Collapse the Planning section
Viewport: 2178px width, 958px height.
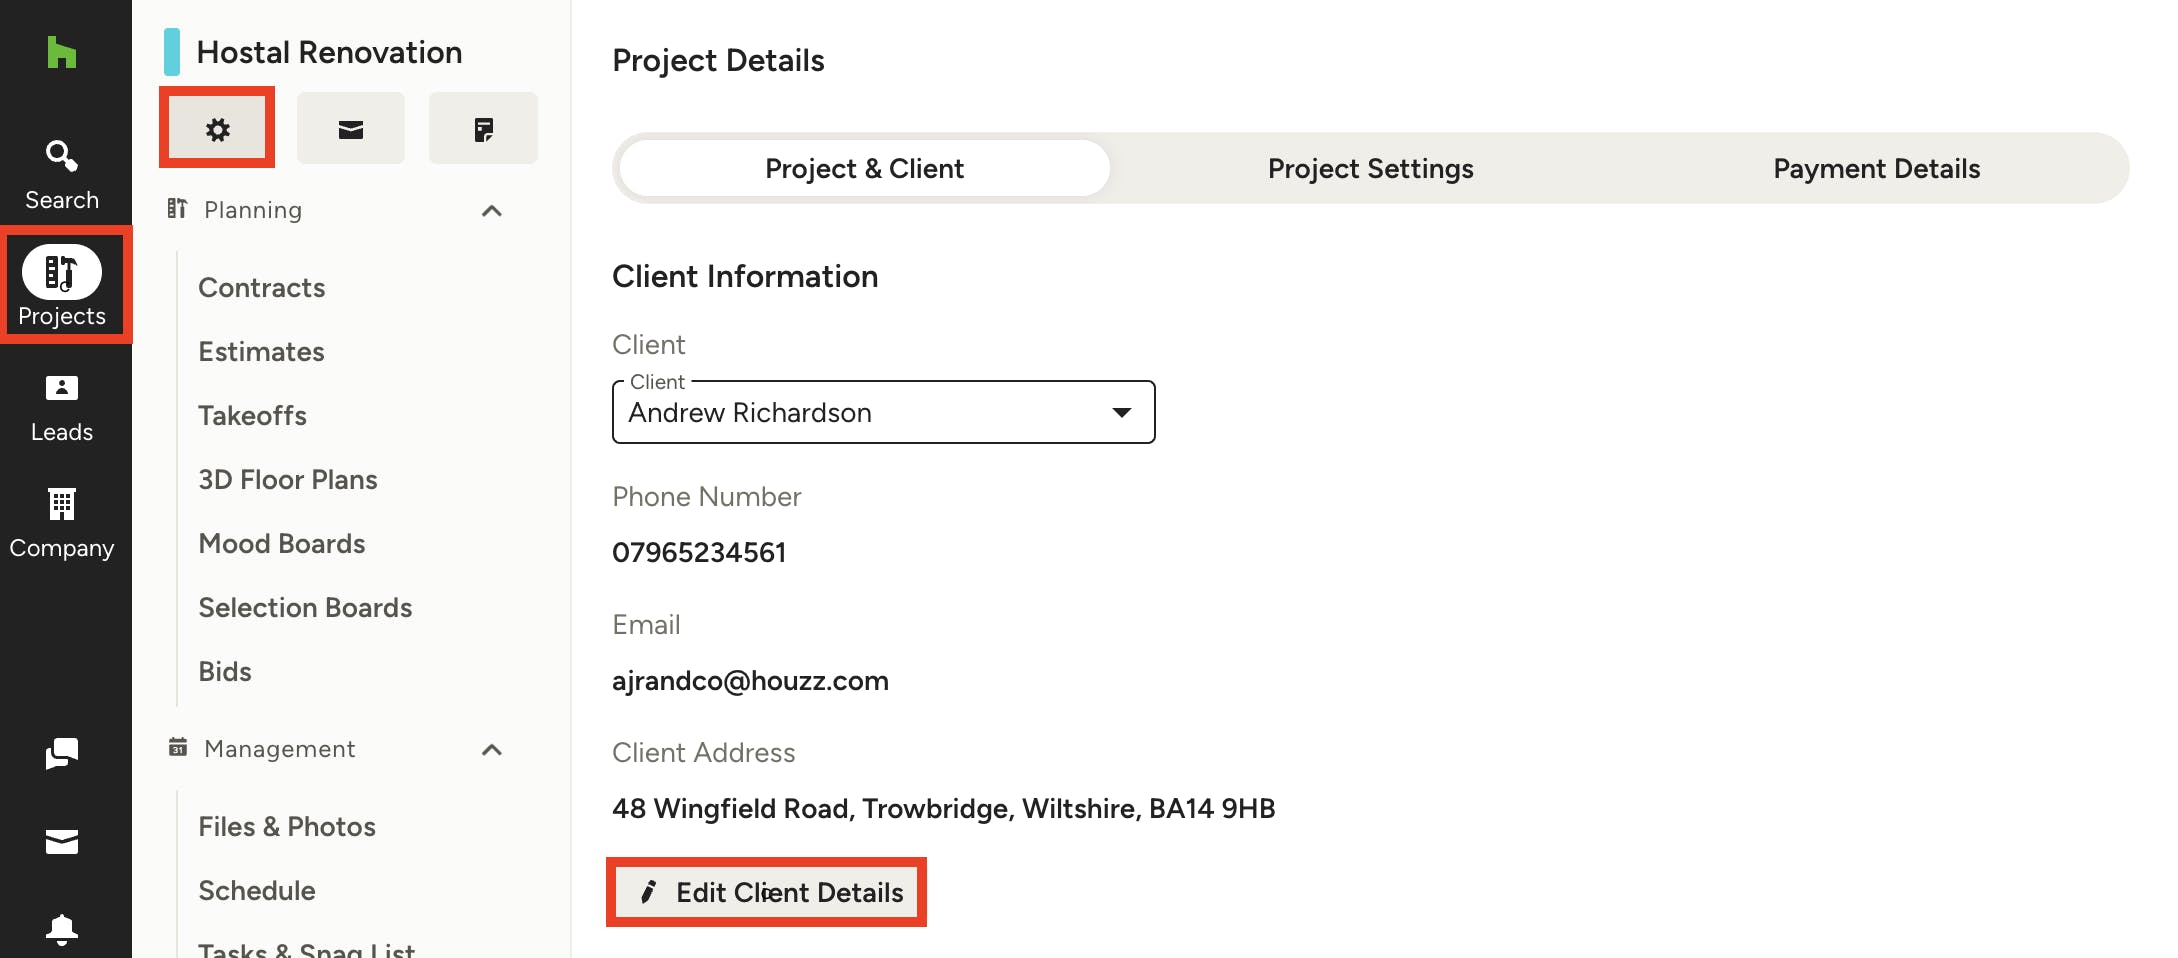(491, 210)
